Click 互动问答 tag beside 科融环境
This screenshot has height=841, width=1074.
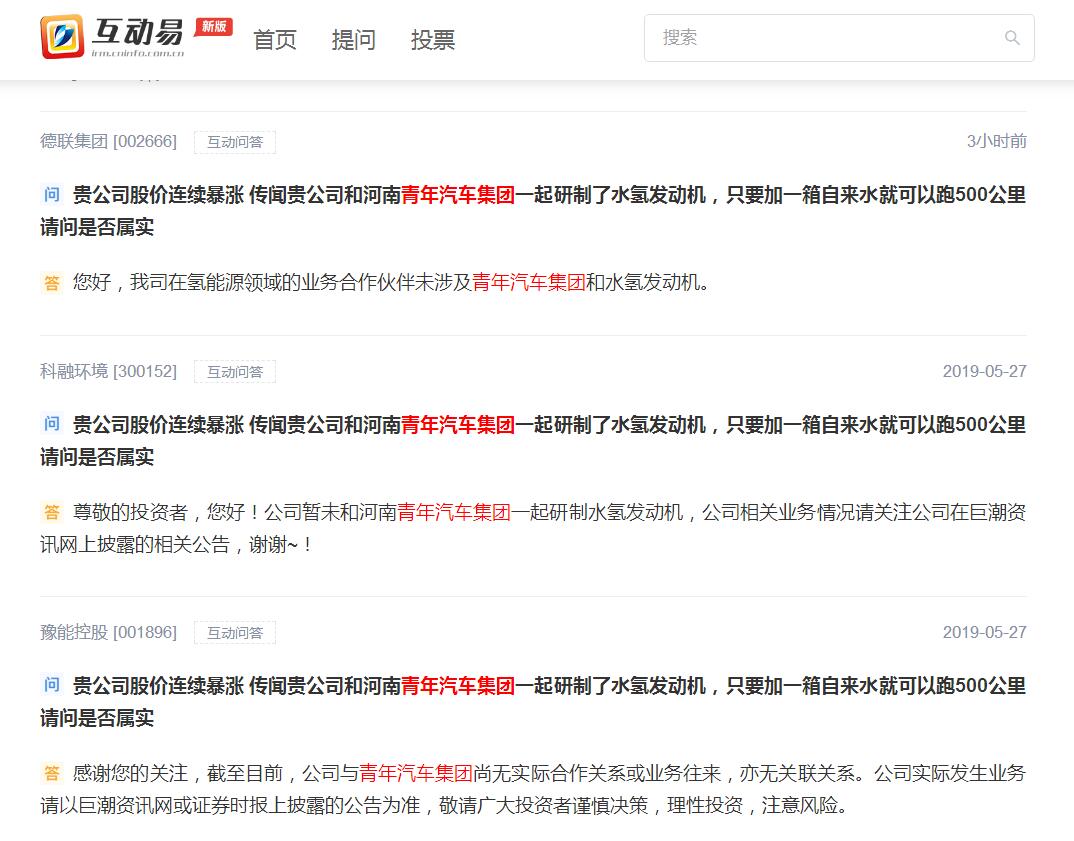pos(235,372)
